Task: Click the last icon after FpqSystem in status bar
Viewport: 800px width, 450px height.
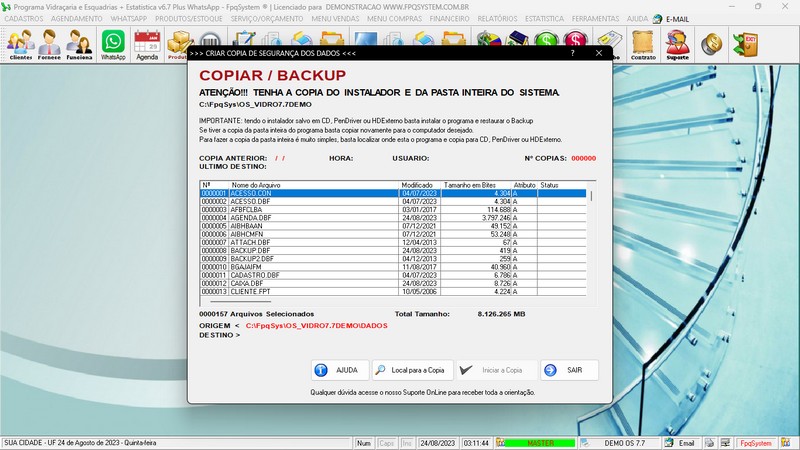Action: (x=786, y=443)
